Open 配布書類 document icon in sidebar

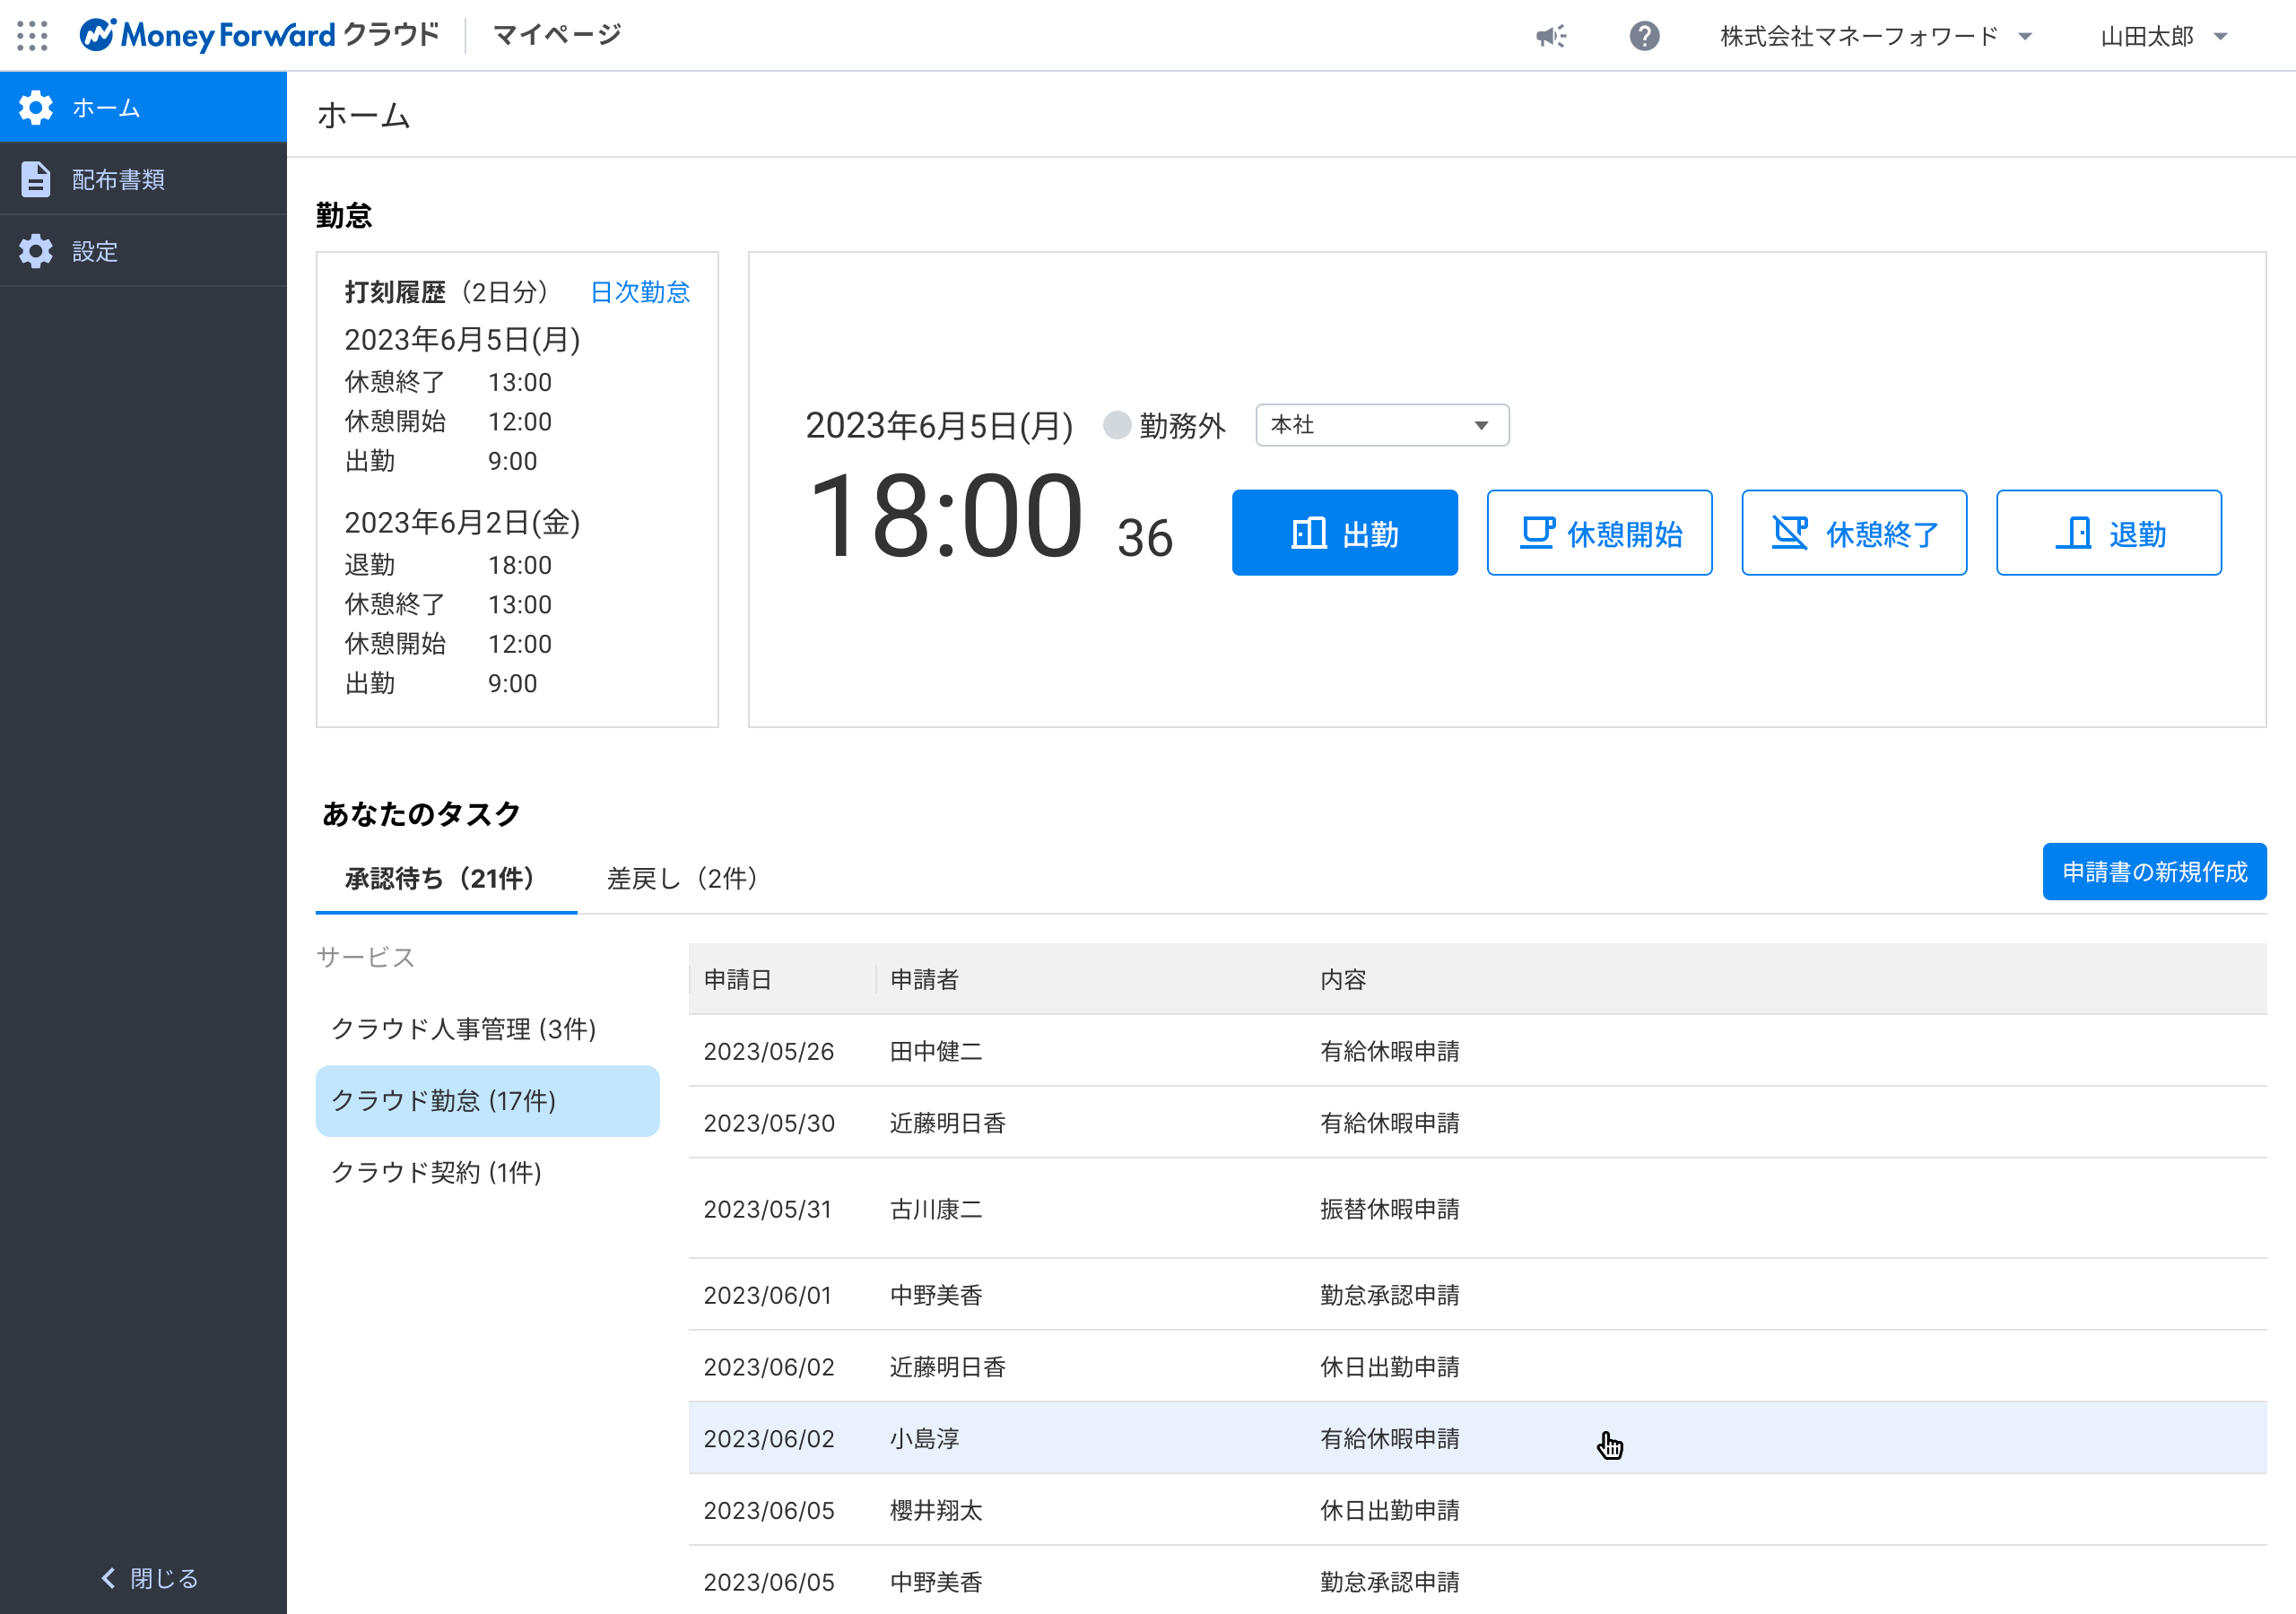36,179
